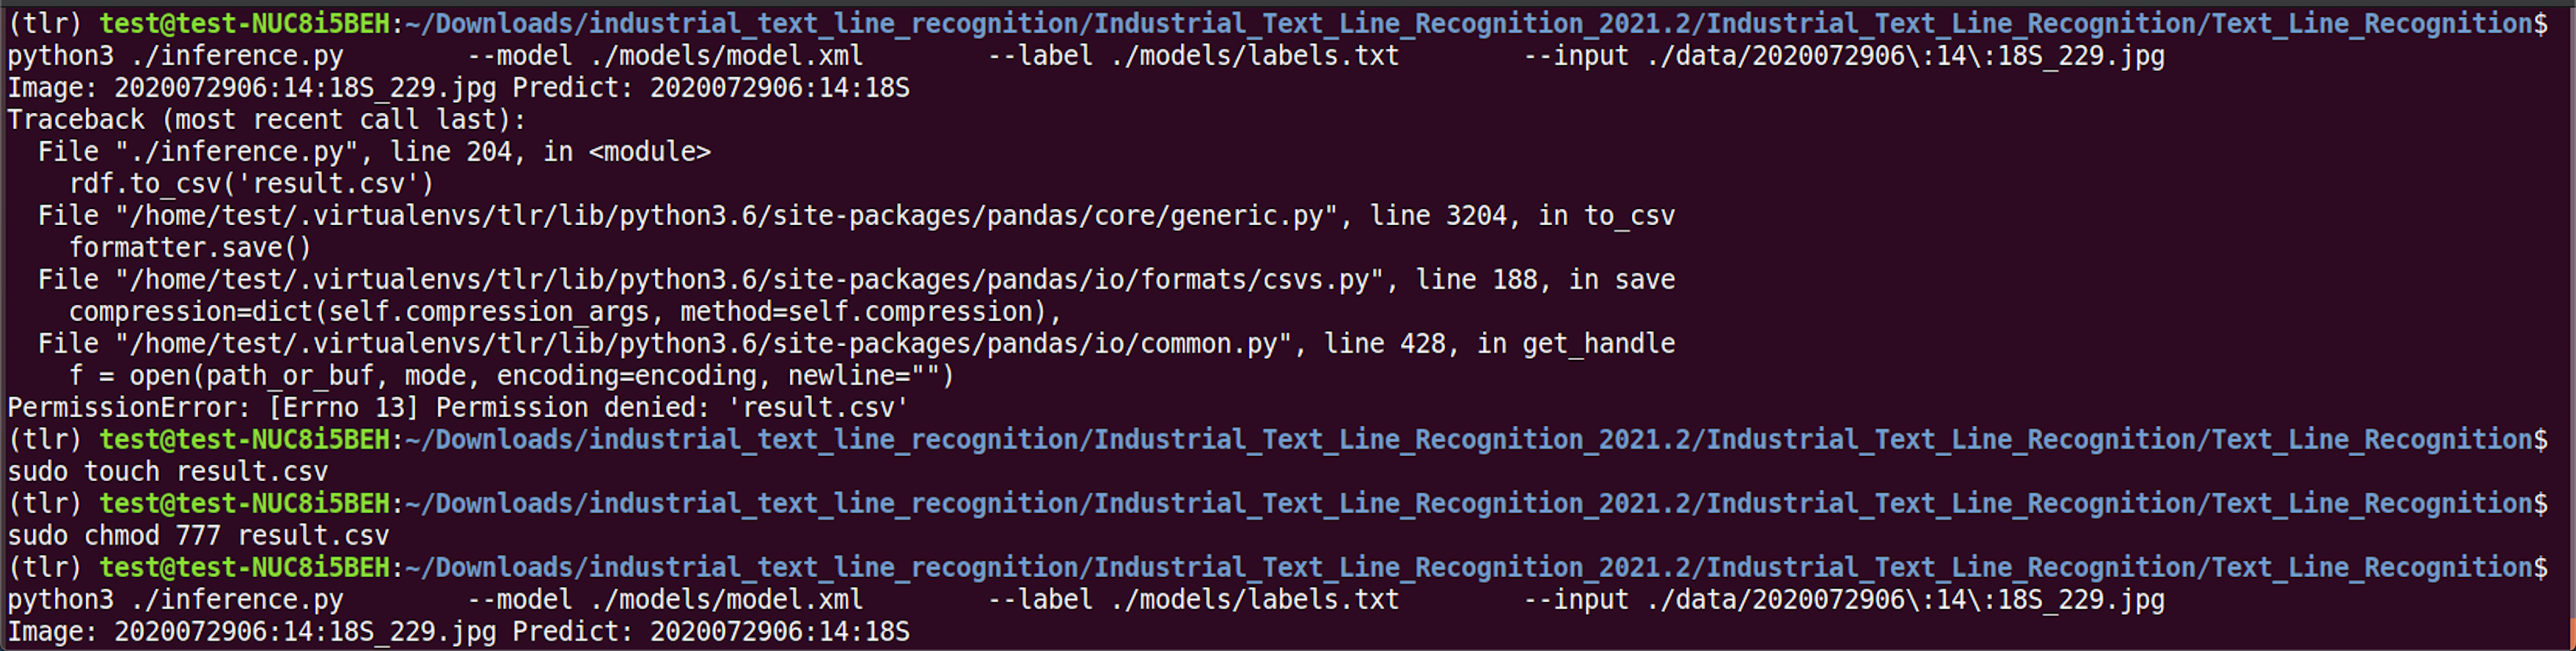The height and width of the screenshot is (651, 2576).
Task: Click the 'sudo chmod 777 result.csv' command
Action: 198,536
